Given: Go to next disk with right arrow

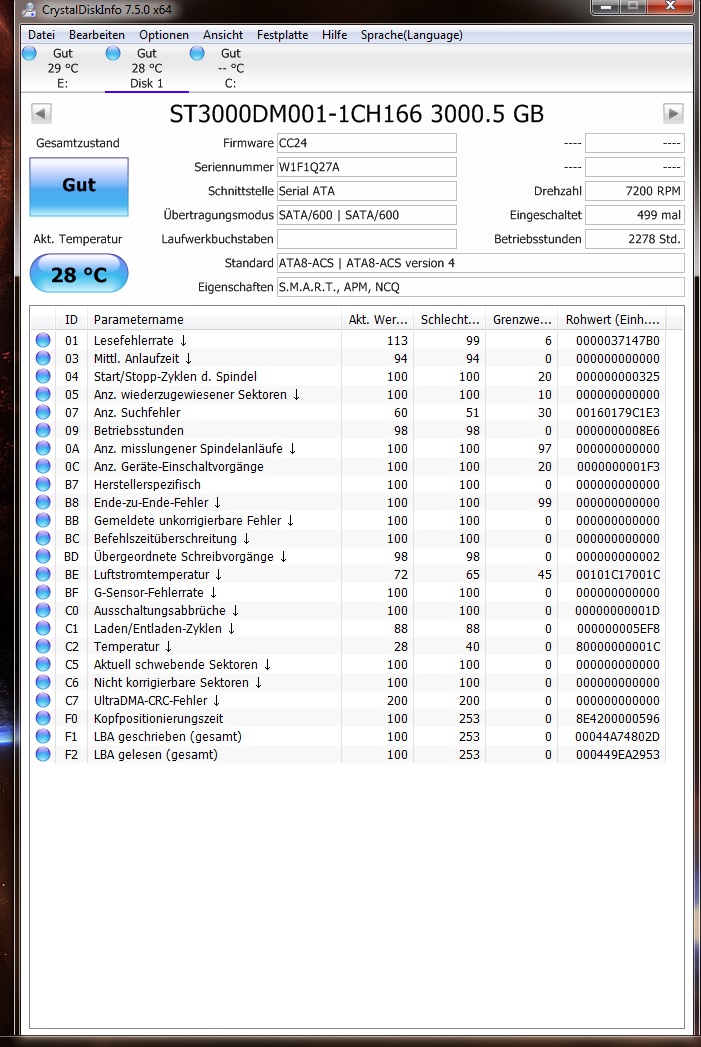Looking at the screenshot, I should coord(673,114).
